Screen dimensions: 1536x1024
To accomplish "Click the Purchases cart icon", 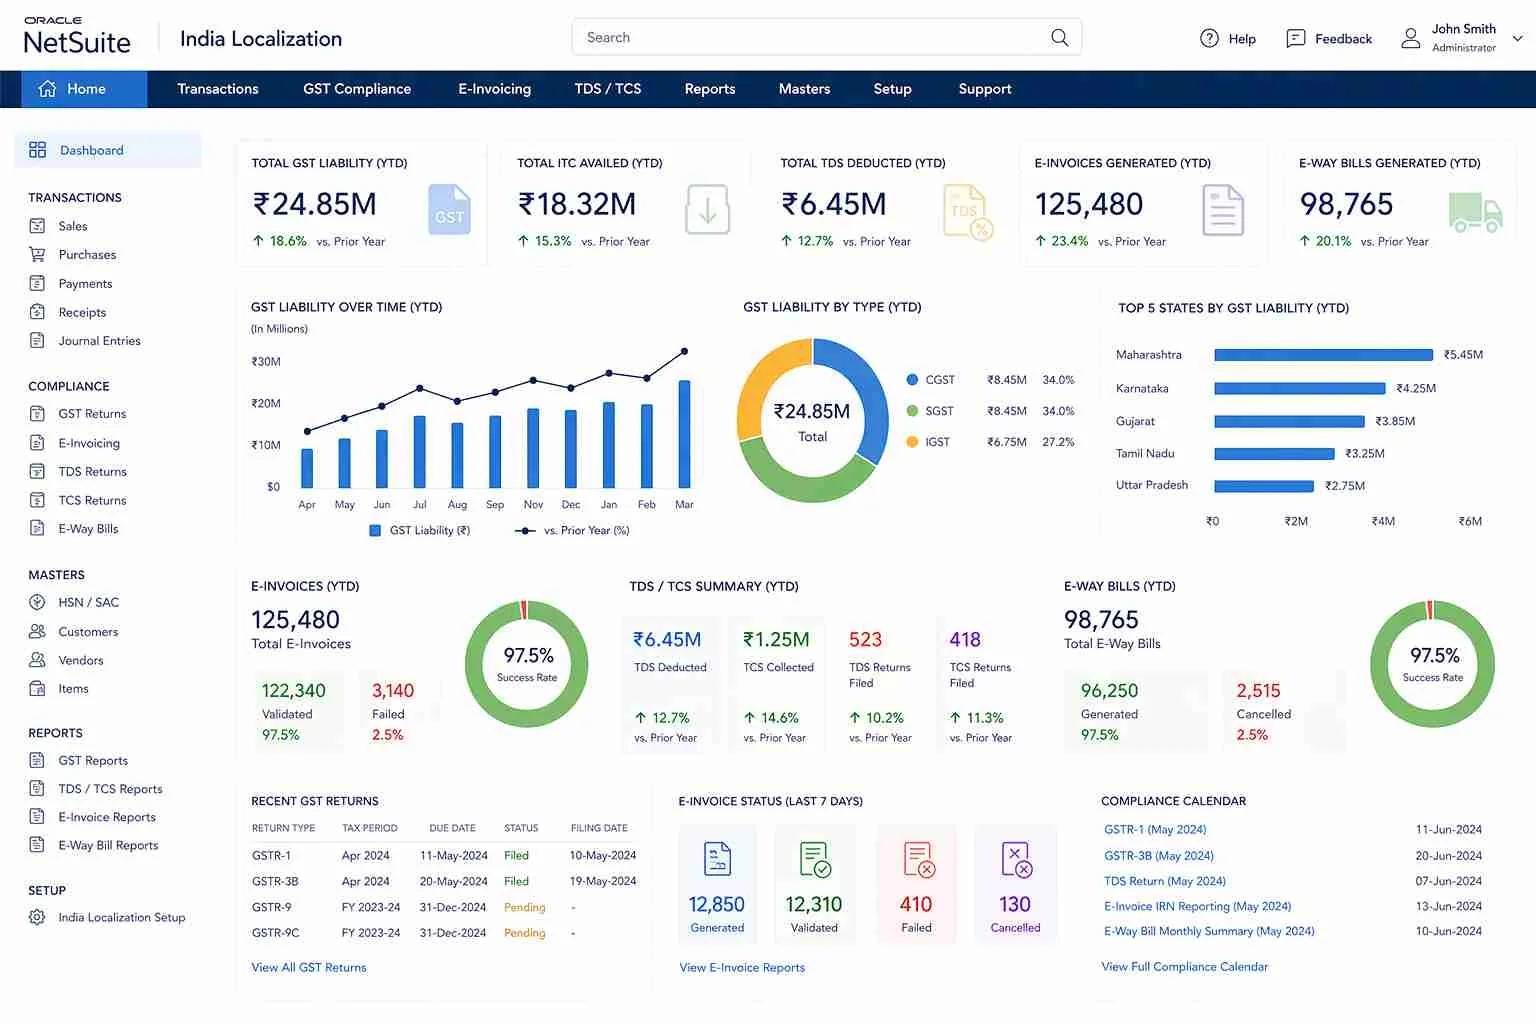I will pos(37,254).
